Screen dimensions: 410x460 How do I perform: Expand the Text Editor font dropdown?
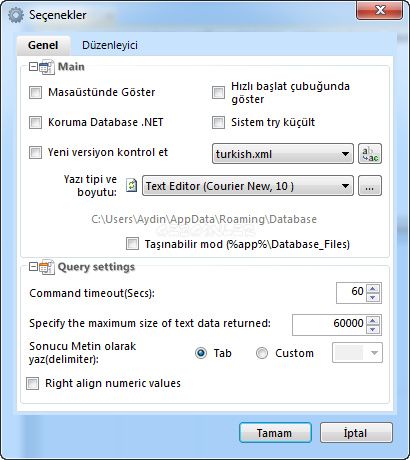248,186
